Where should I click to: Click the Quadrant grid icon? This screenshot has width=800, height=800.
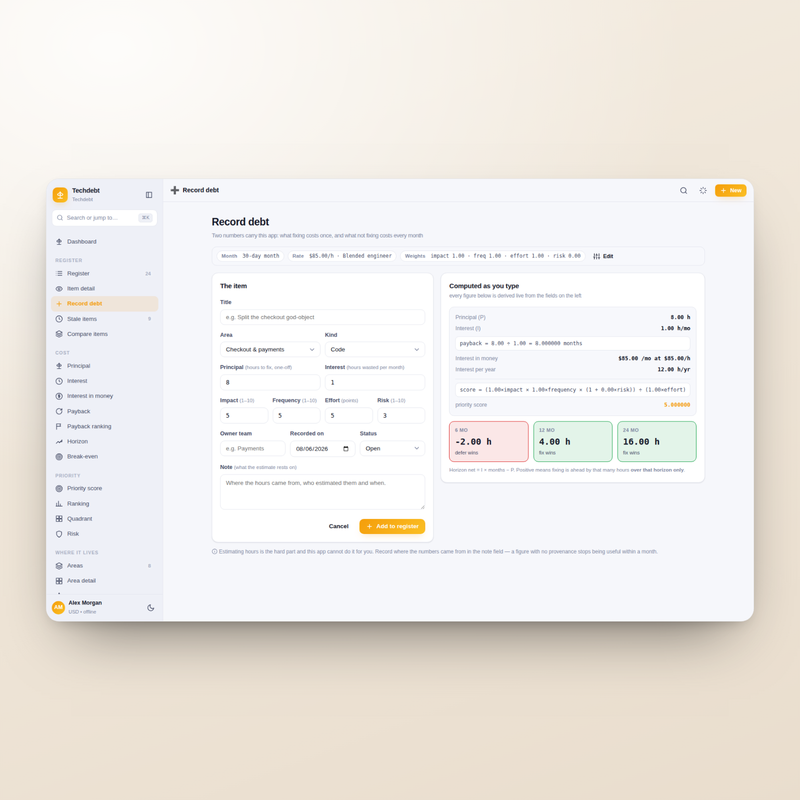pos(59,519)
